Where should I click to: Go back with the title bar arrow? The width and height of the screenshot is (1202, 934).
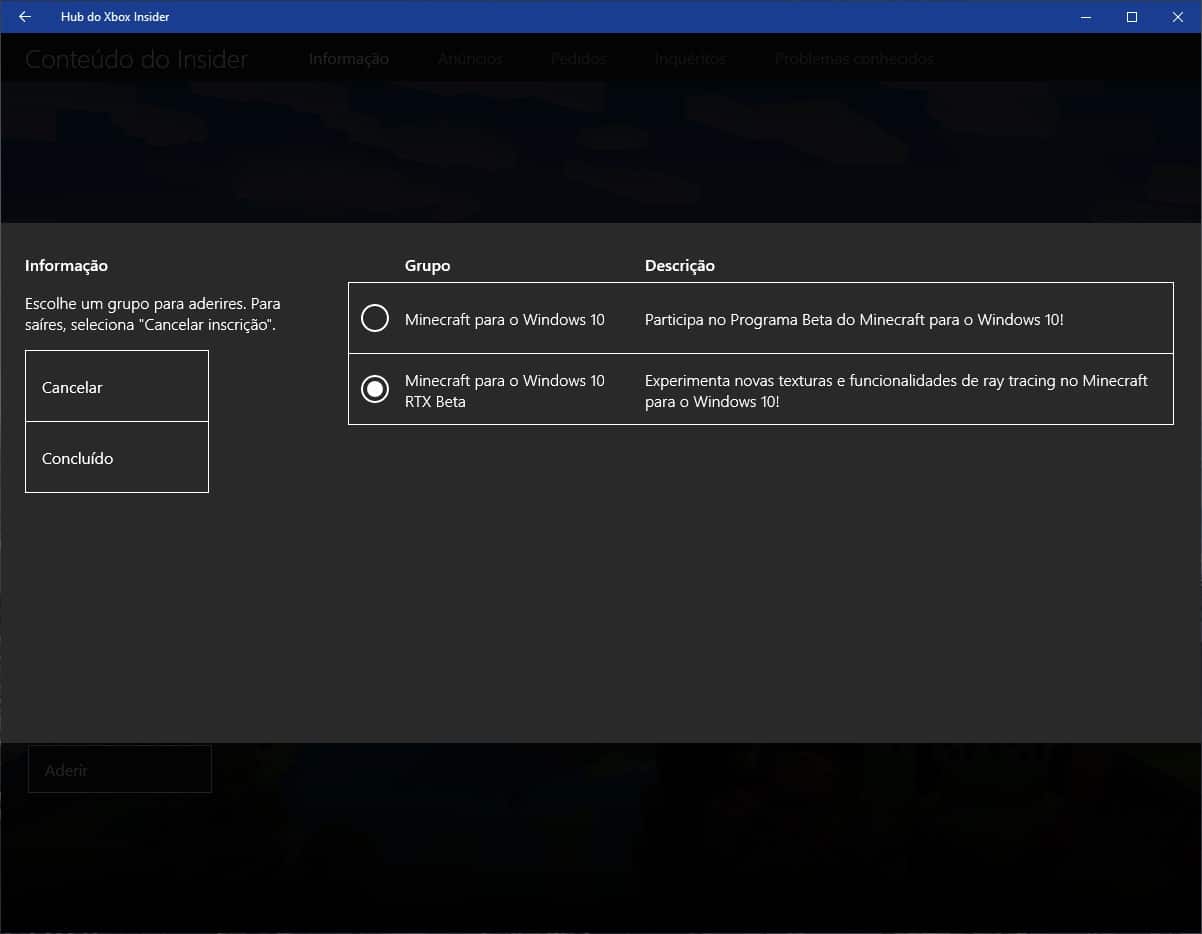click(25, 16)
